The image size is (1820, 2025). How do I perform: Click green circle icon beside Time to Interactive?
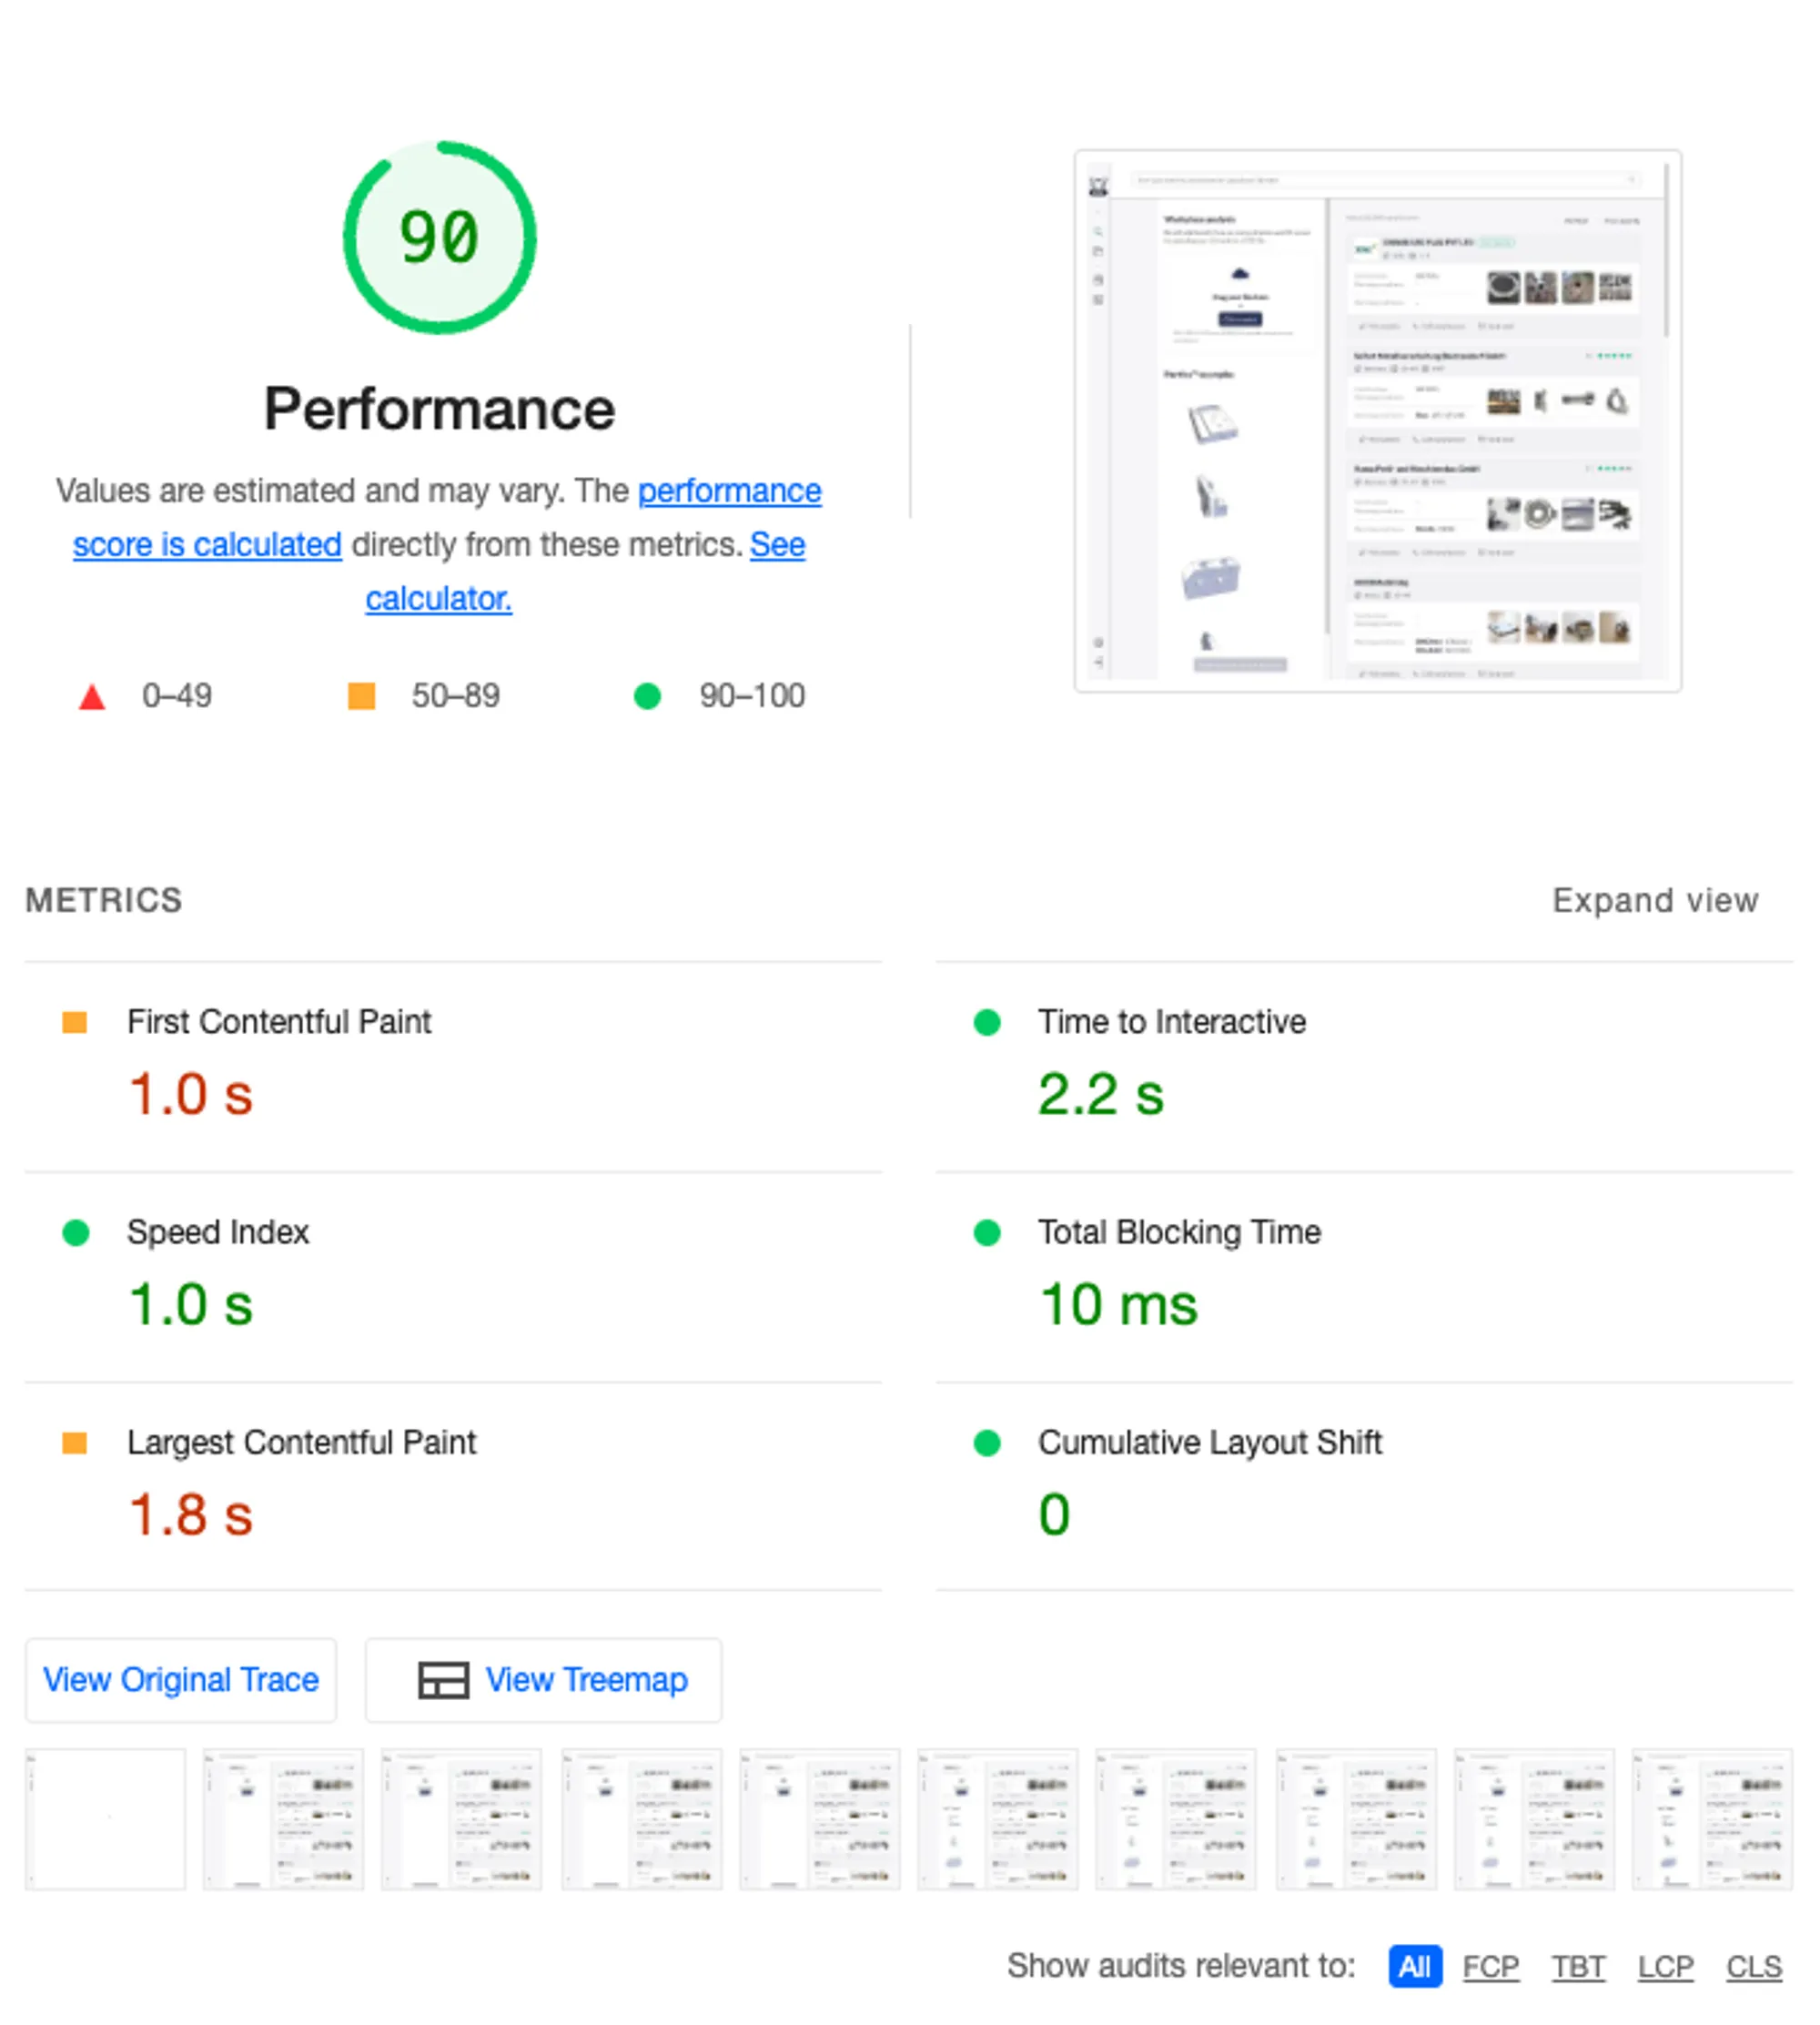pyautogui.click(x=987, y=1022)
